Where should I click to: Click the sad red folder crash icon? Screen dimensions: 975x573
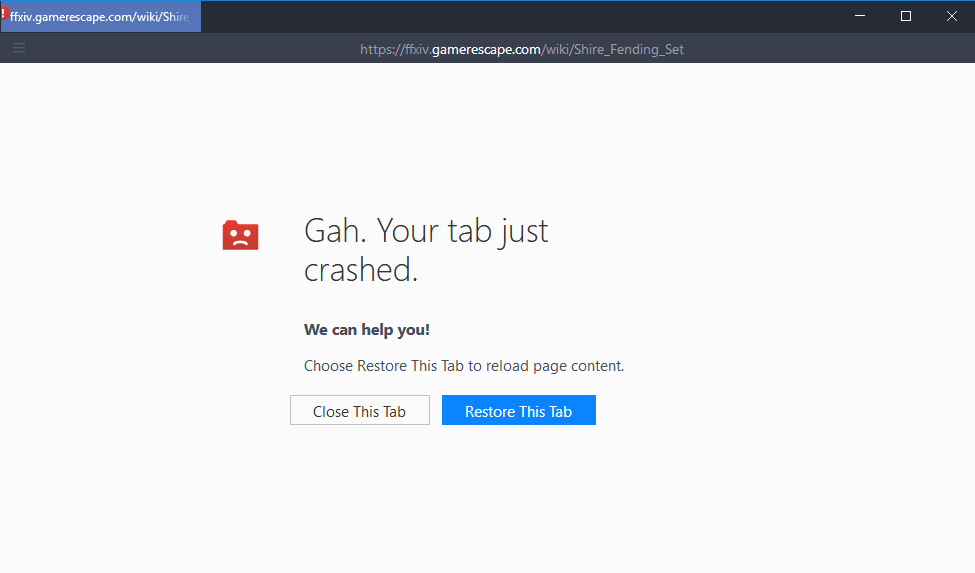coord(241,236)
